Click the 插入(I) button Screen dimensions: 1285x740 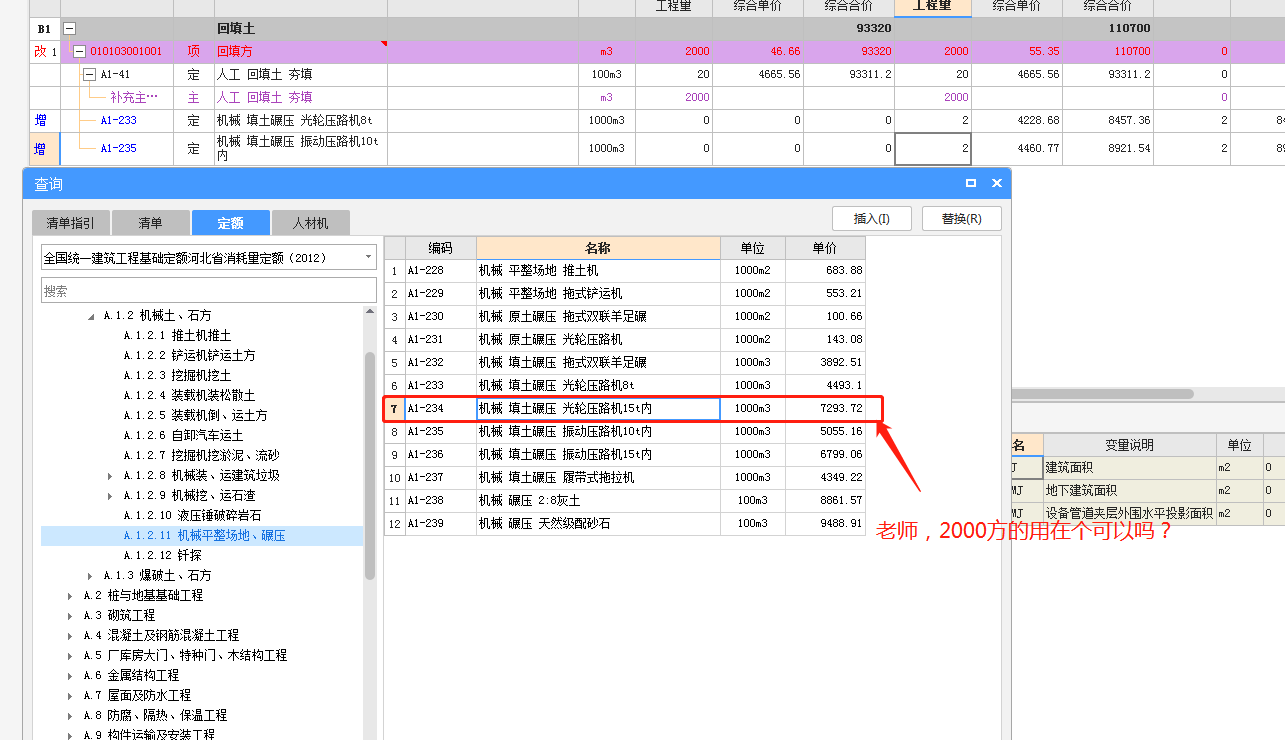(x=871, y=219)
